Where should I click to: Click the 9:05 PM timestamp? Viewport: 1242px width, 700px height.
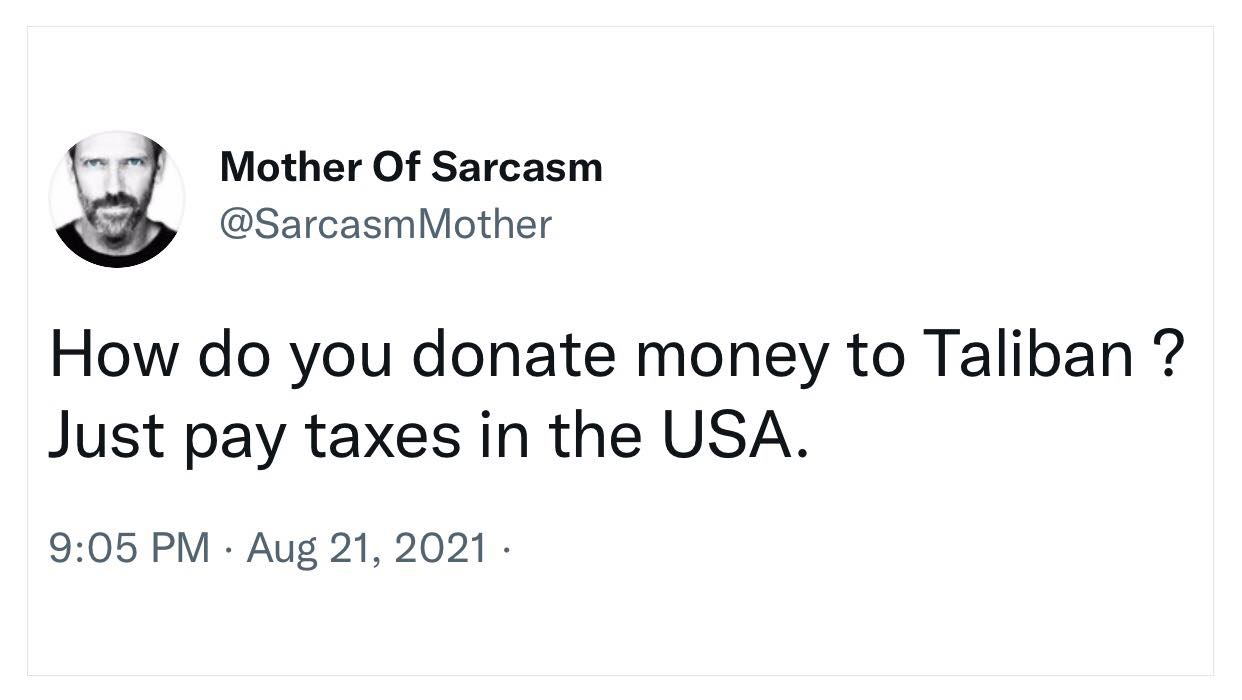[x=130, y=548]
